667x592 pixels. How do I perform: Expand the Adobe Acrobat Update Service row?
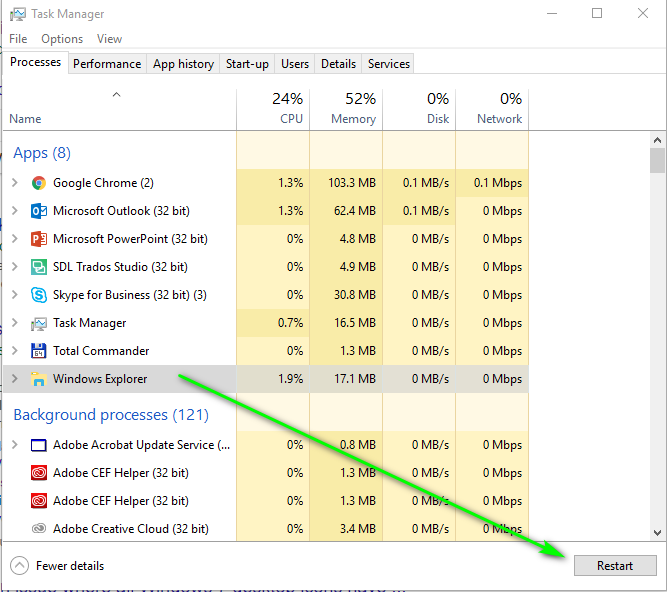click(x=15, y=445)
